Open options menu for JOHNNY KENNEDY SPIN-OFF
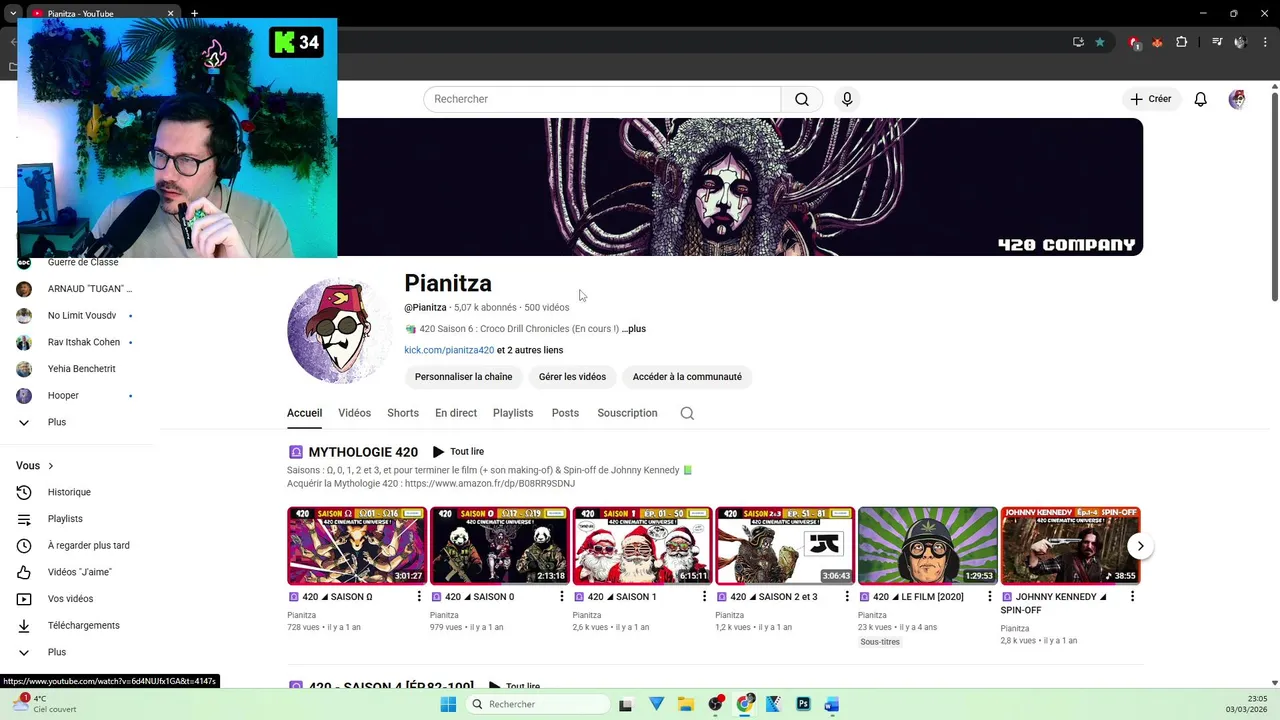Viewport: 1280px width, 720px height. coord(1132,597)
